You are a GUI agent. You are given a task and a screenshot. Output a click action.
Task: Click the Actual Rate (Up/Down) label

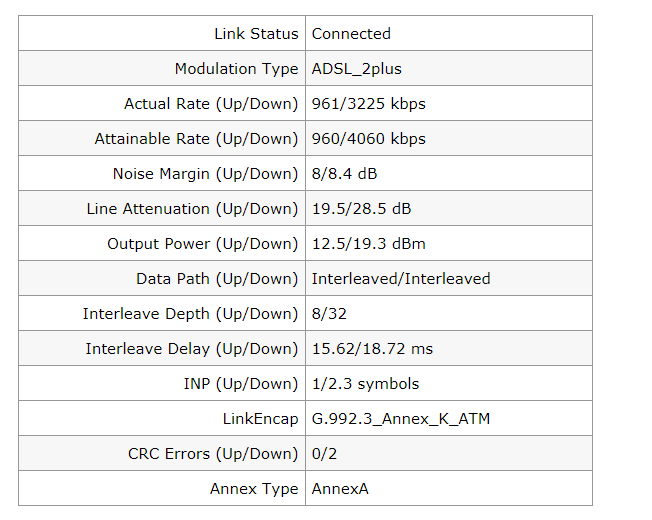pyautogui.click(x=211, y=104)
